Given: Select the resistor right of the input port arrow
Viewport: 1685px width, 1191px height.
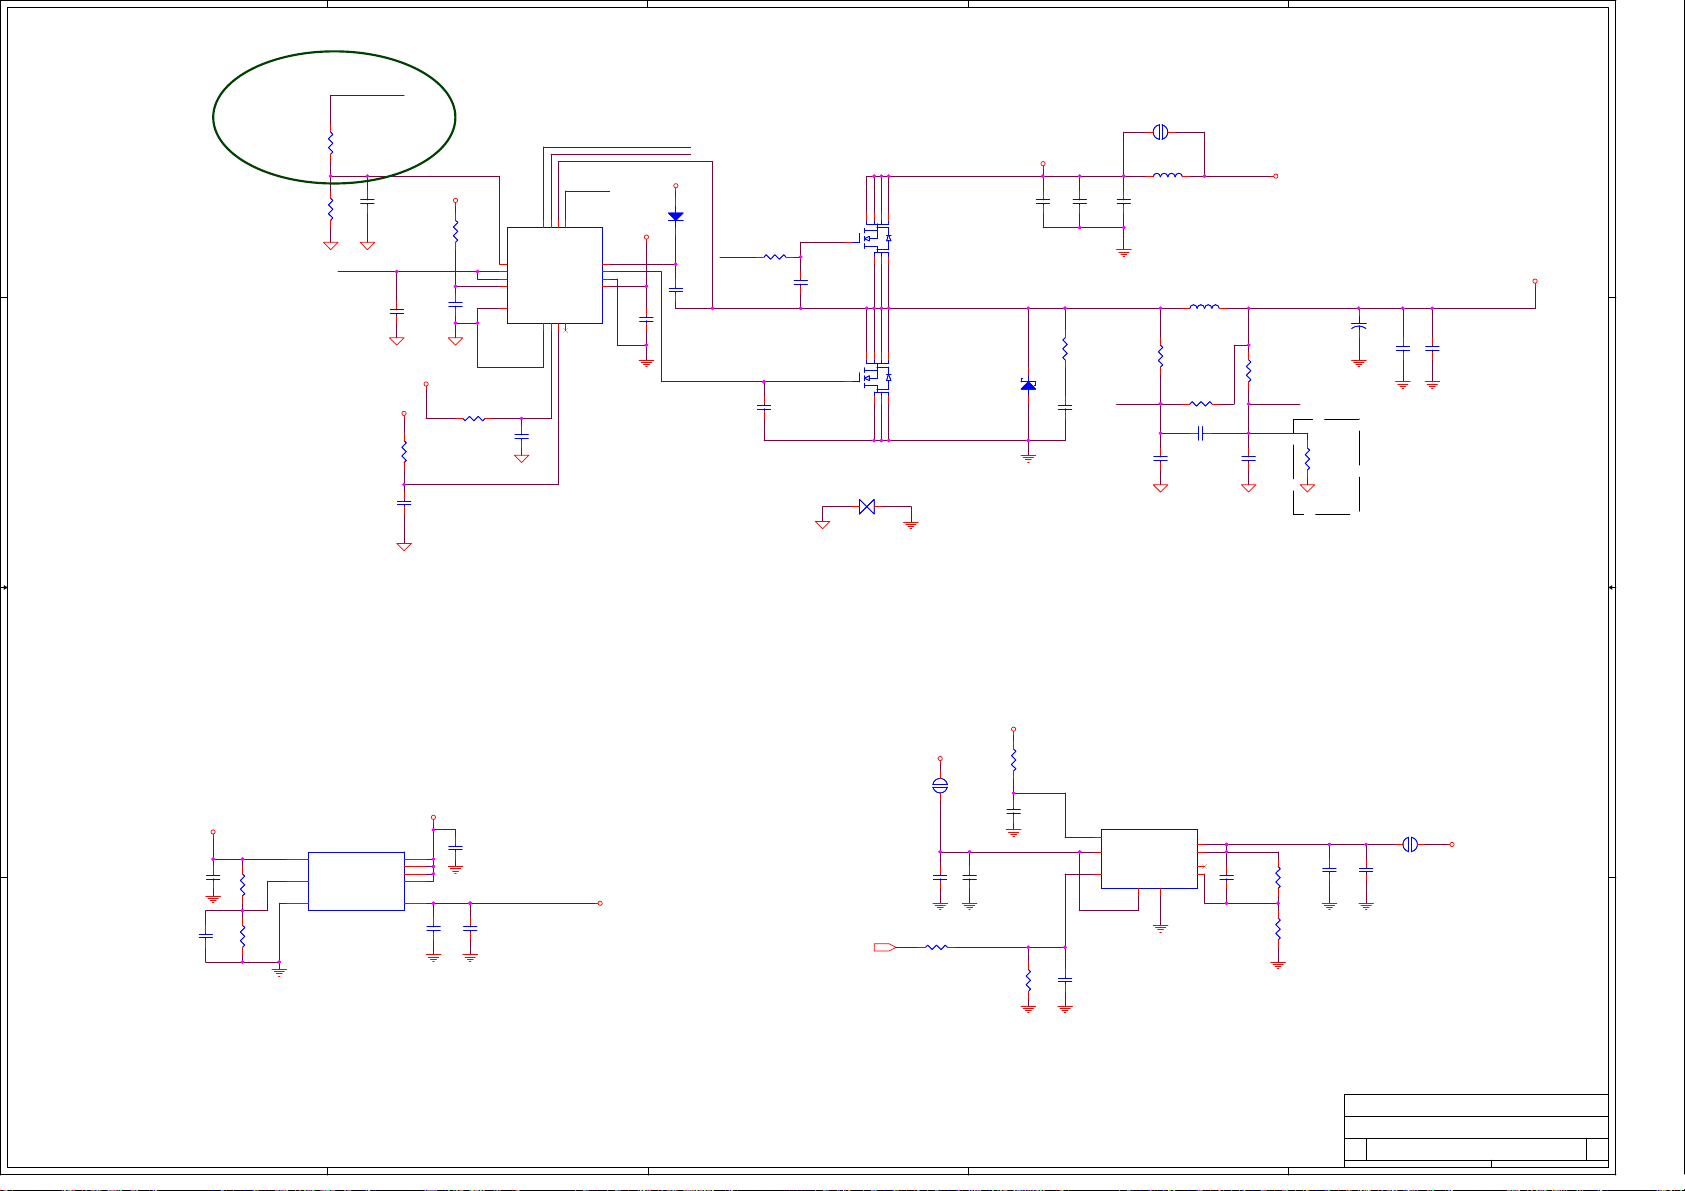Looking at the screenshot, I should point(936,946).
